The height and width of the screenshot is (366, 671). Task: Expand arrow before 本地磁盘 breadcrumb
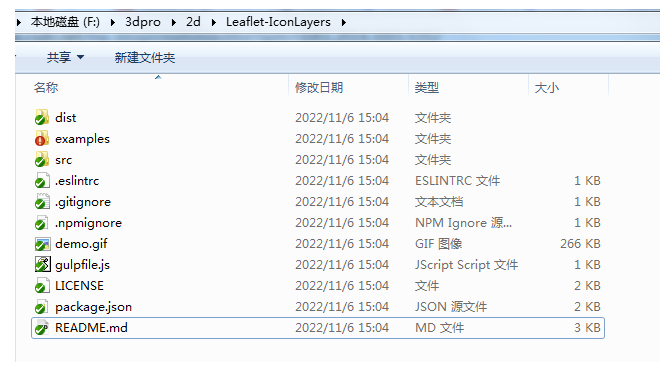pyautogui.click(x=18, y=22)
